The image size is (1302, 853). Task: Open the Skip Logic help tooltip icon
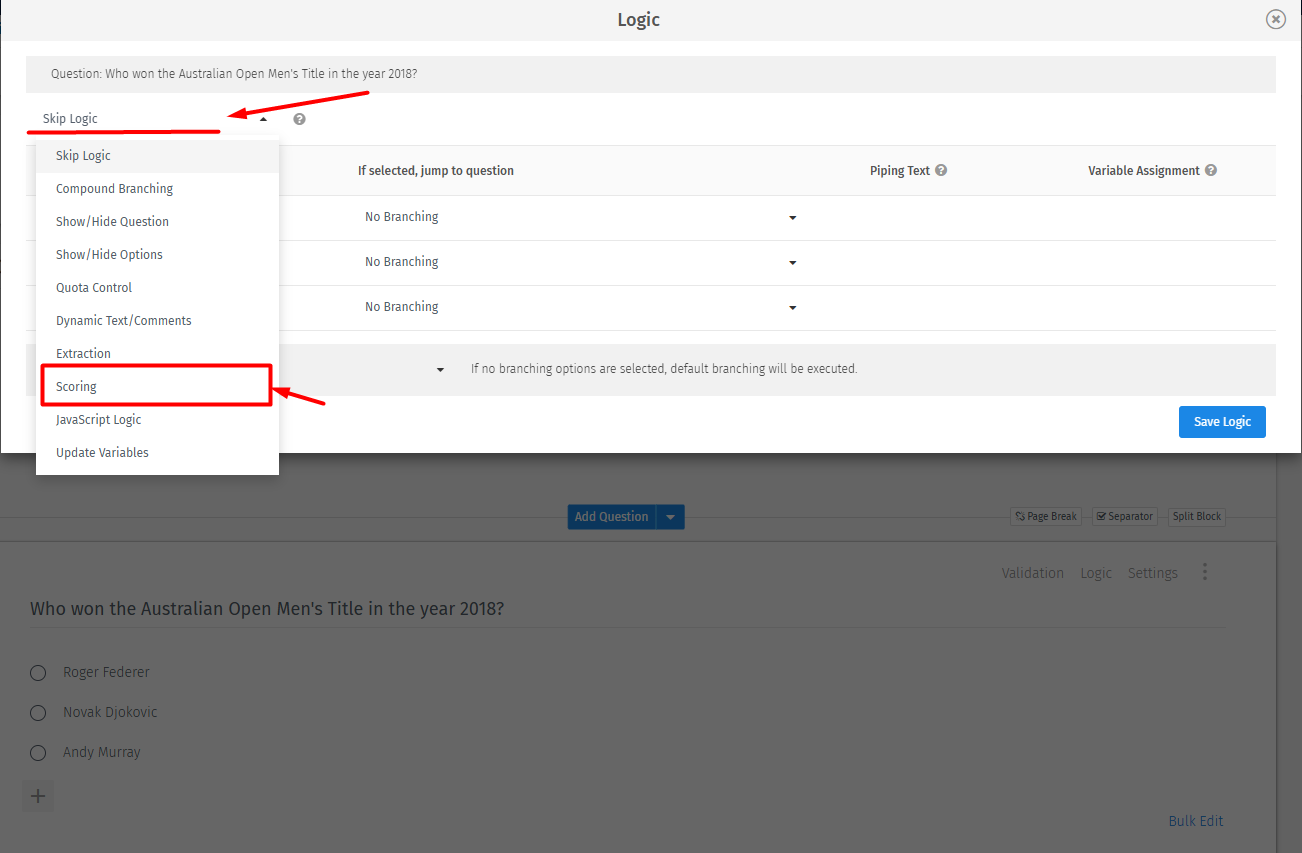coord(299,119)
